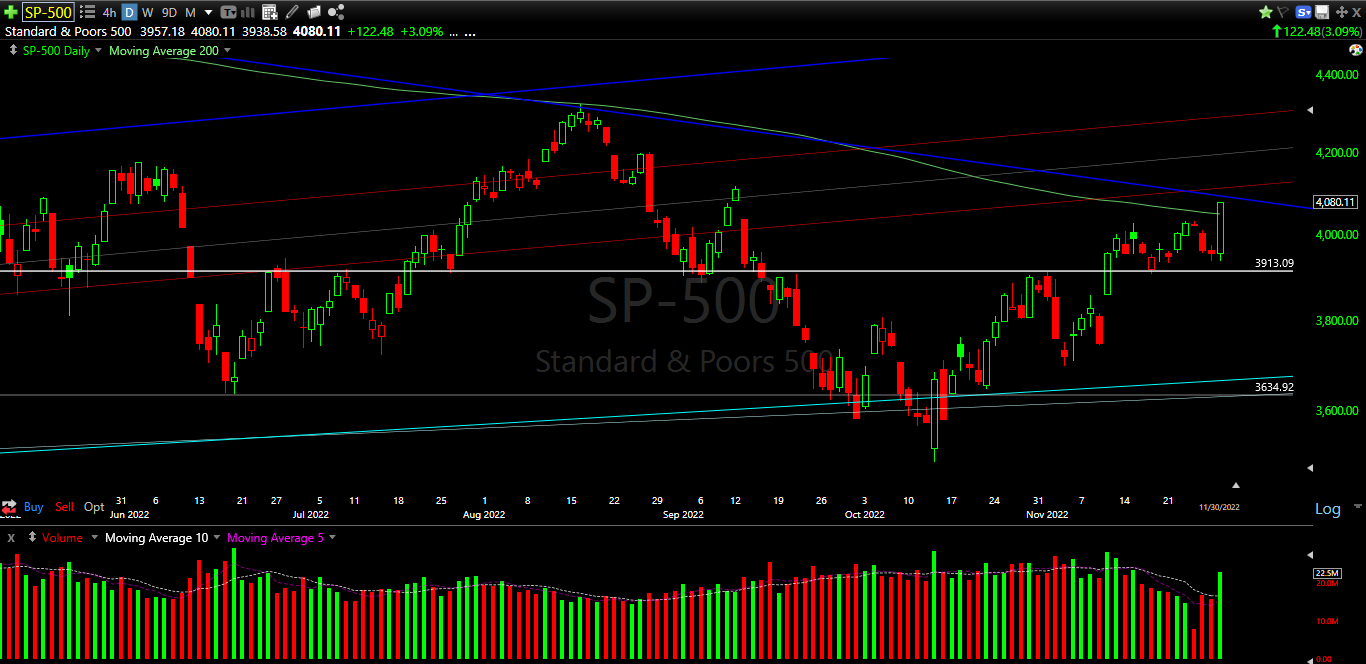Click the 3913.09 horizontal line label
Viewport: 1366px width, 664px height.
coord(1274,263)
